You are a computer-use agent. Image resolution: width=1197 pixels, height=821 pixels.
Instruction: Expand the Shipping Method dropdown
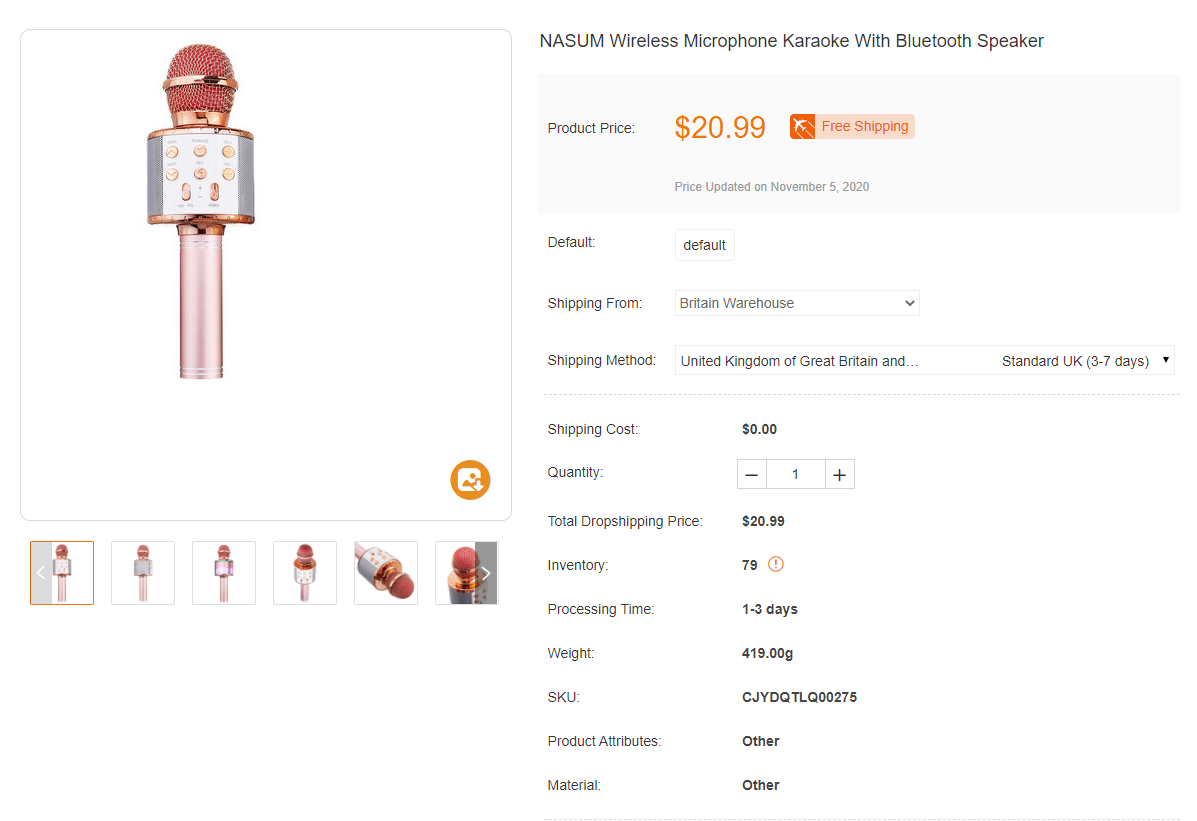924,361
